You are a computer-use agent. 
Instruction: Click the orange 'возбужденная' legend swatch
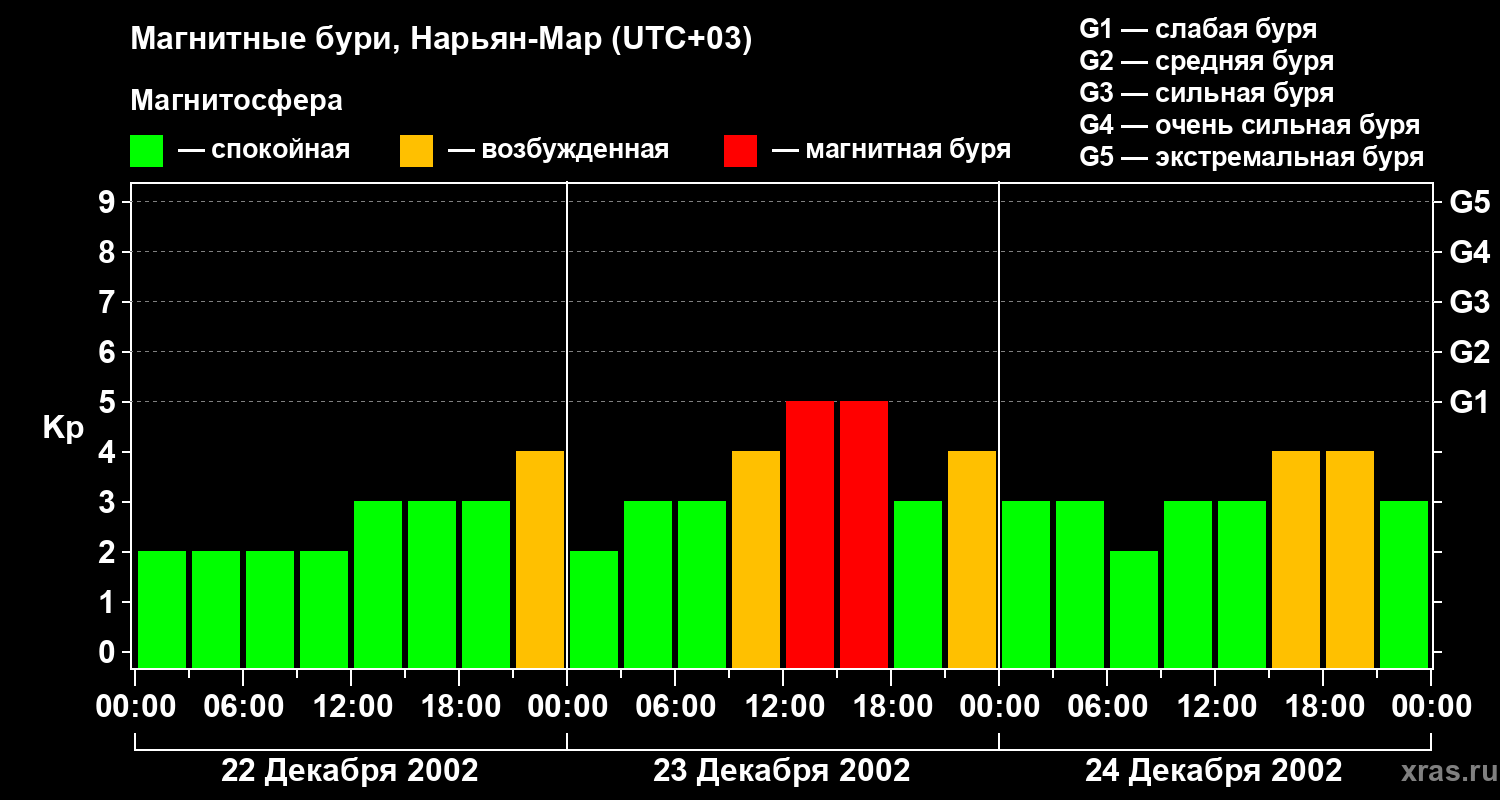click(x=416, y=151)
